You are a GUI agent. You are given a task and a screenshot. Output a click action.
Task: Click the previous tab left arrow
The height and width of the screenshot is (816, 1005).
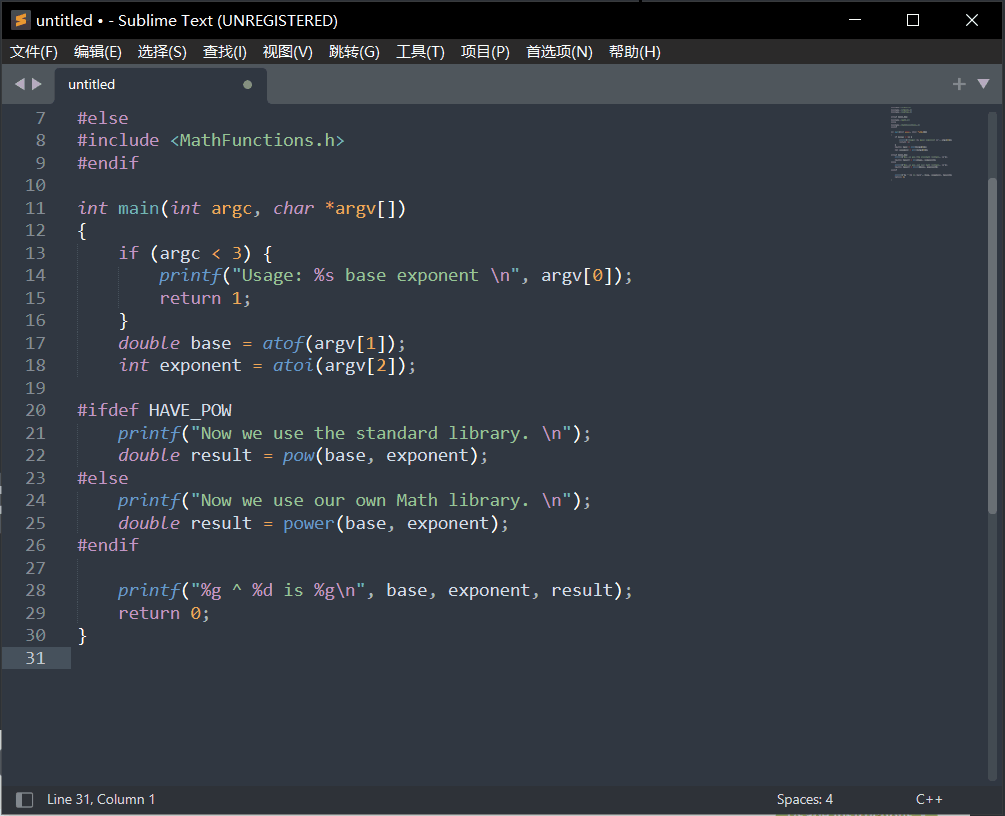(x=19, y=84)
